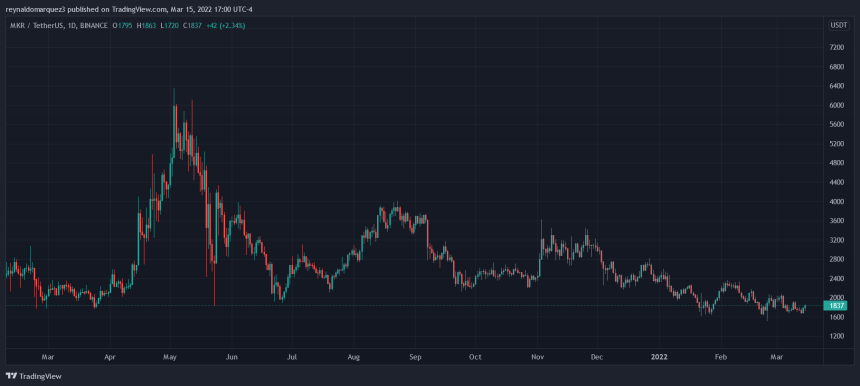Click the May date axis label
The width and height of the screenshot is (860, 386).
click(170, 357)
